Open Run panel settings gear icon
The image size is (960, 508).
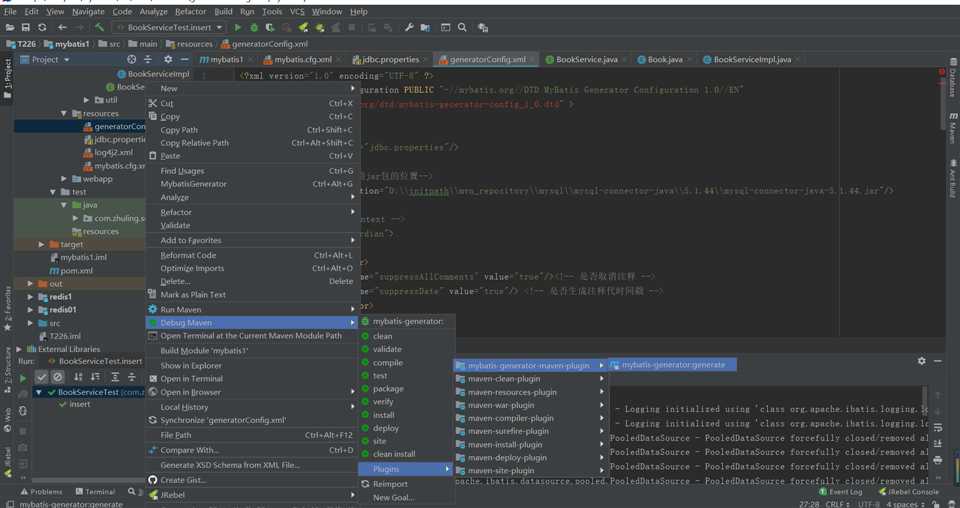click(922, 361)
